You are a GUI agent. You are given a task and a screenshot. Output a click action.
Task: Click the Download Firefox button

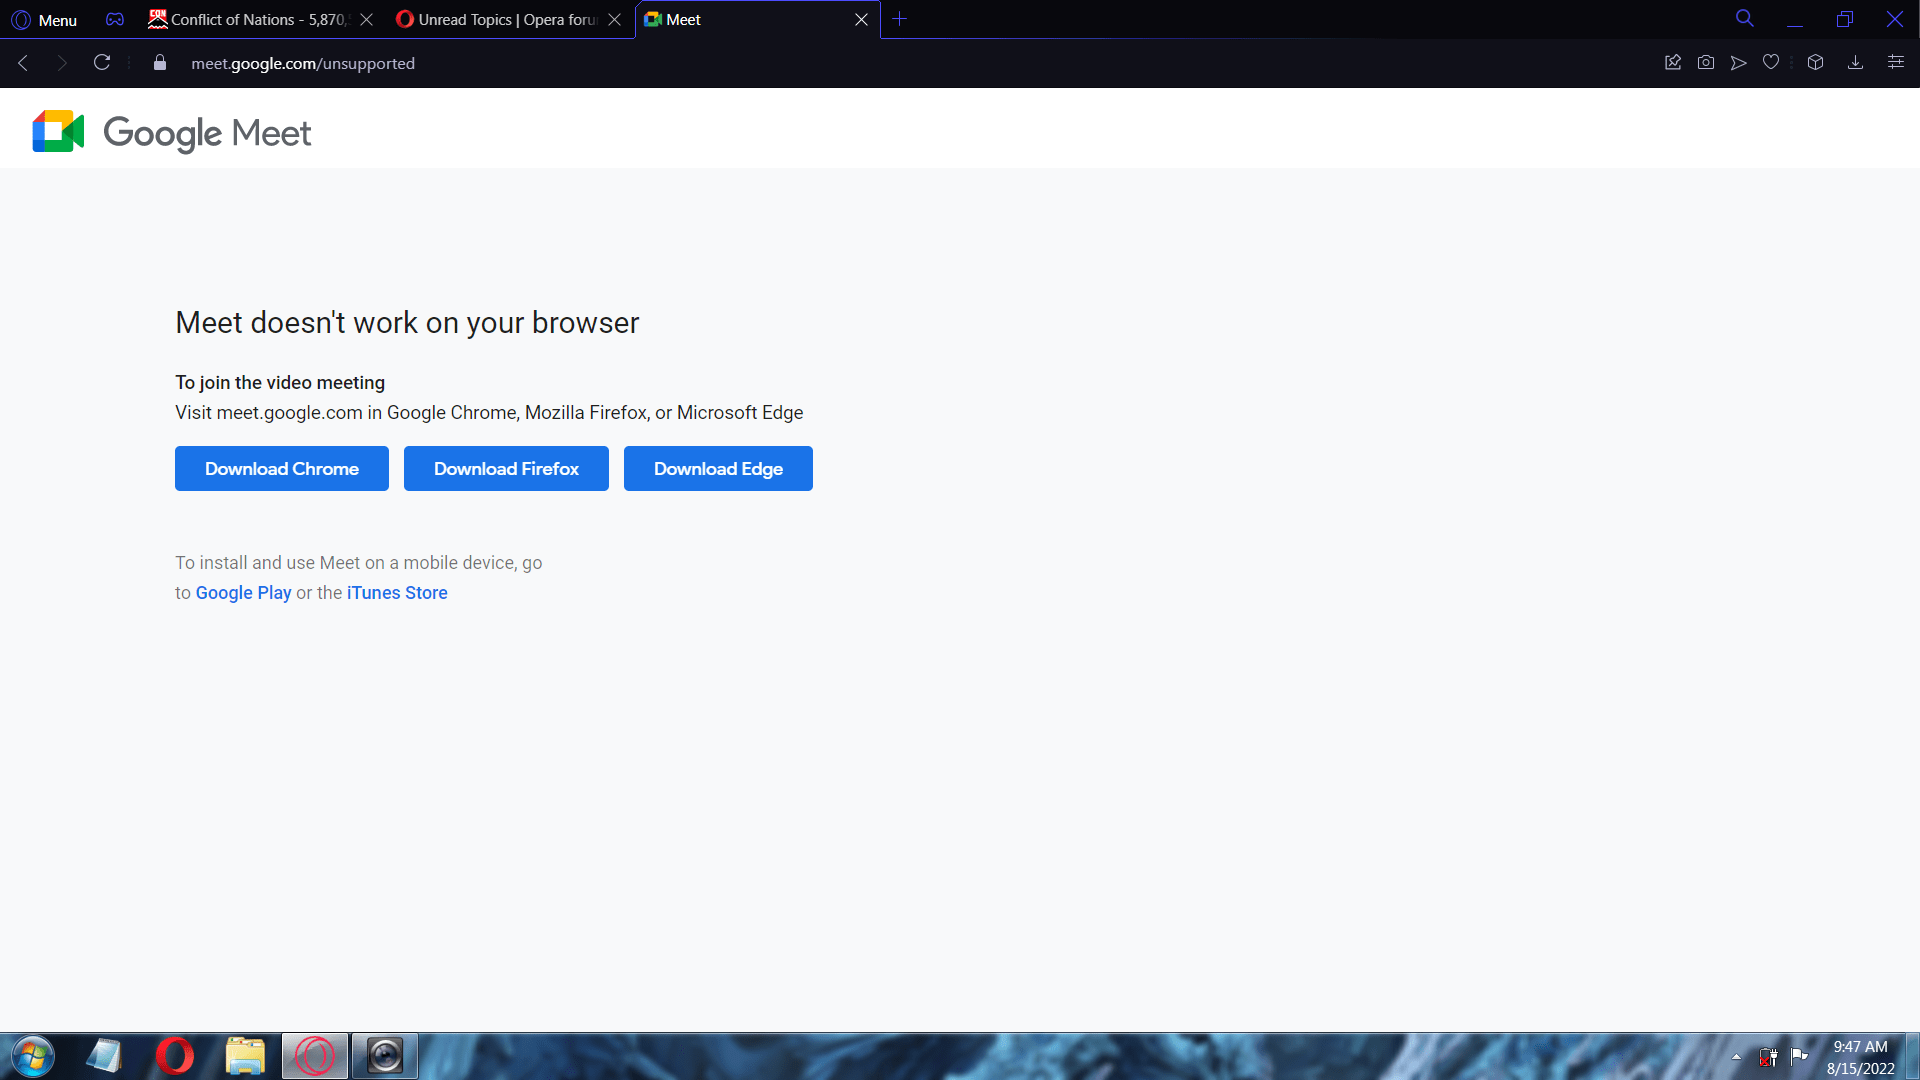(506, 469)
